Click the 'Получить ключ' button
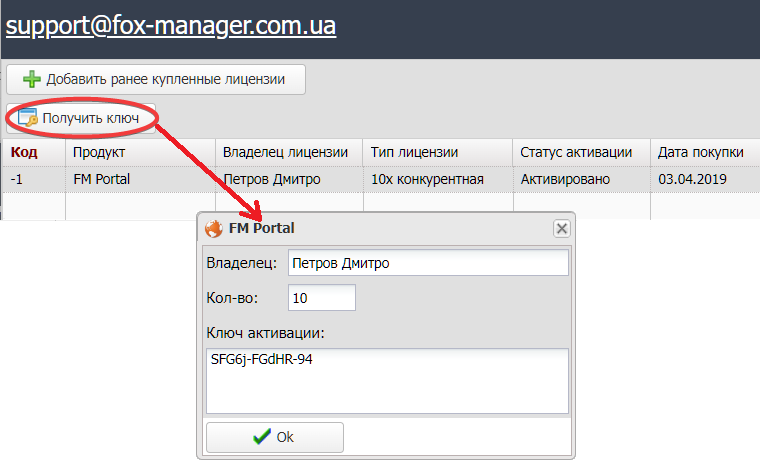This screenshot has width=760, height=460. pyautogui.click(x=81, y=118)
